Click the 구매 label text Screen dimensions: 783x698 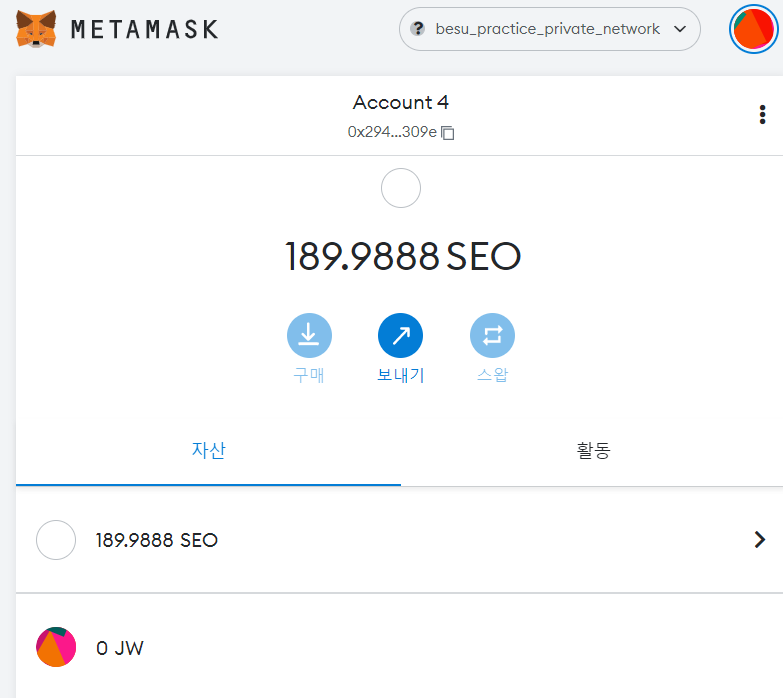(309, 374)
